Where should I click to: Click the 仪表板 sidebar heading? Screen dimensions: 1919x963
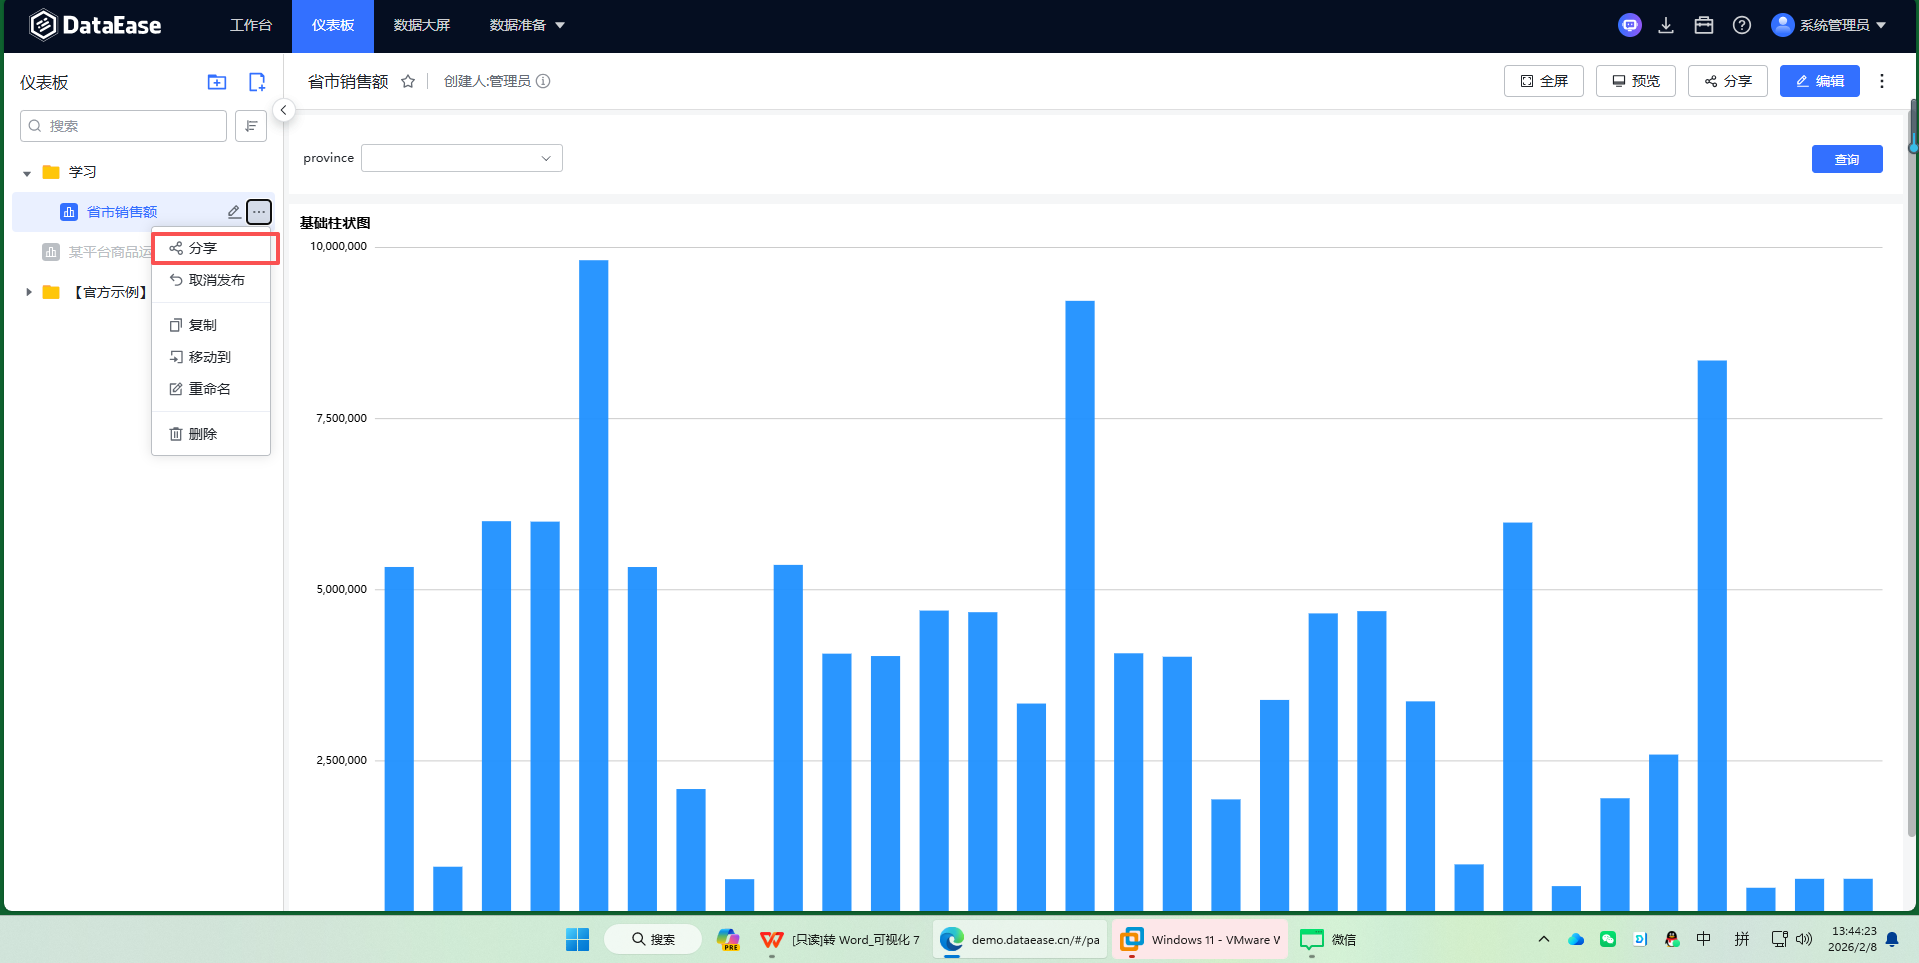(44, 82)
